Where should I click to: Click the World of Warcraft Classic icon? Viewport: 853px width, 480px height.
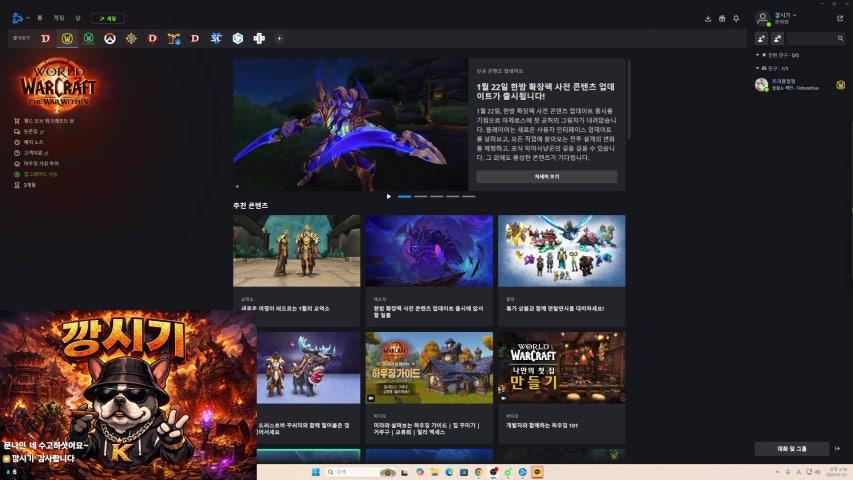pos(89,38)
